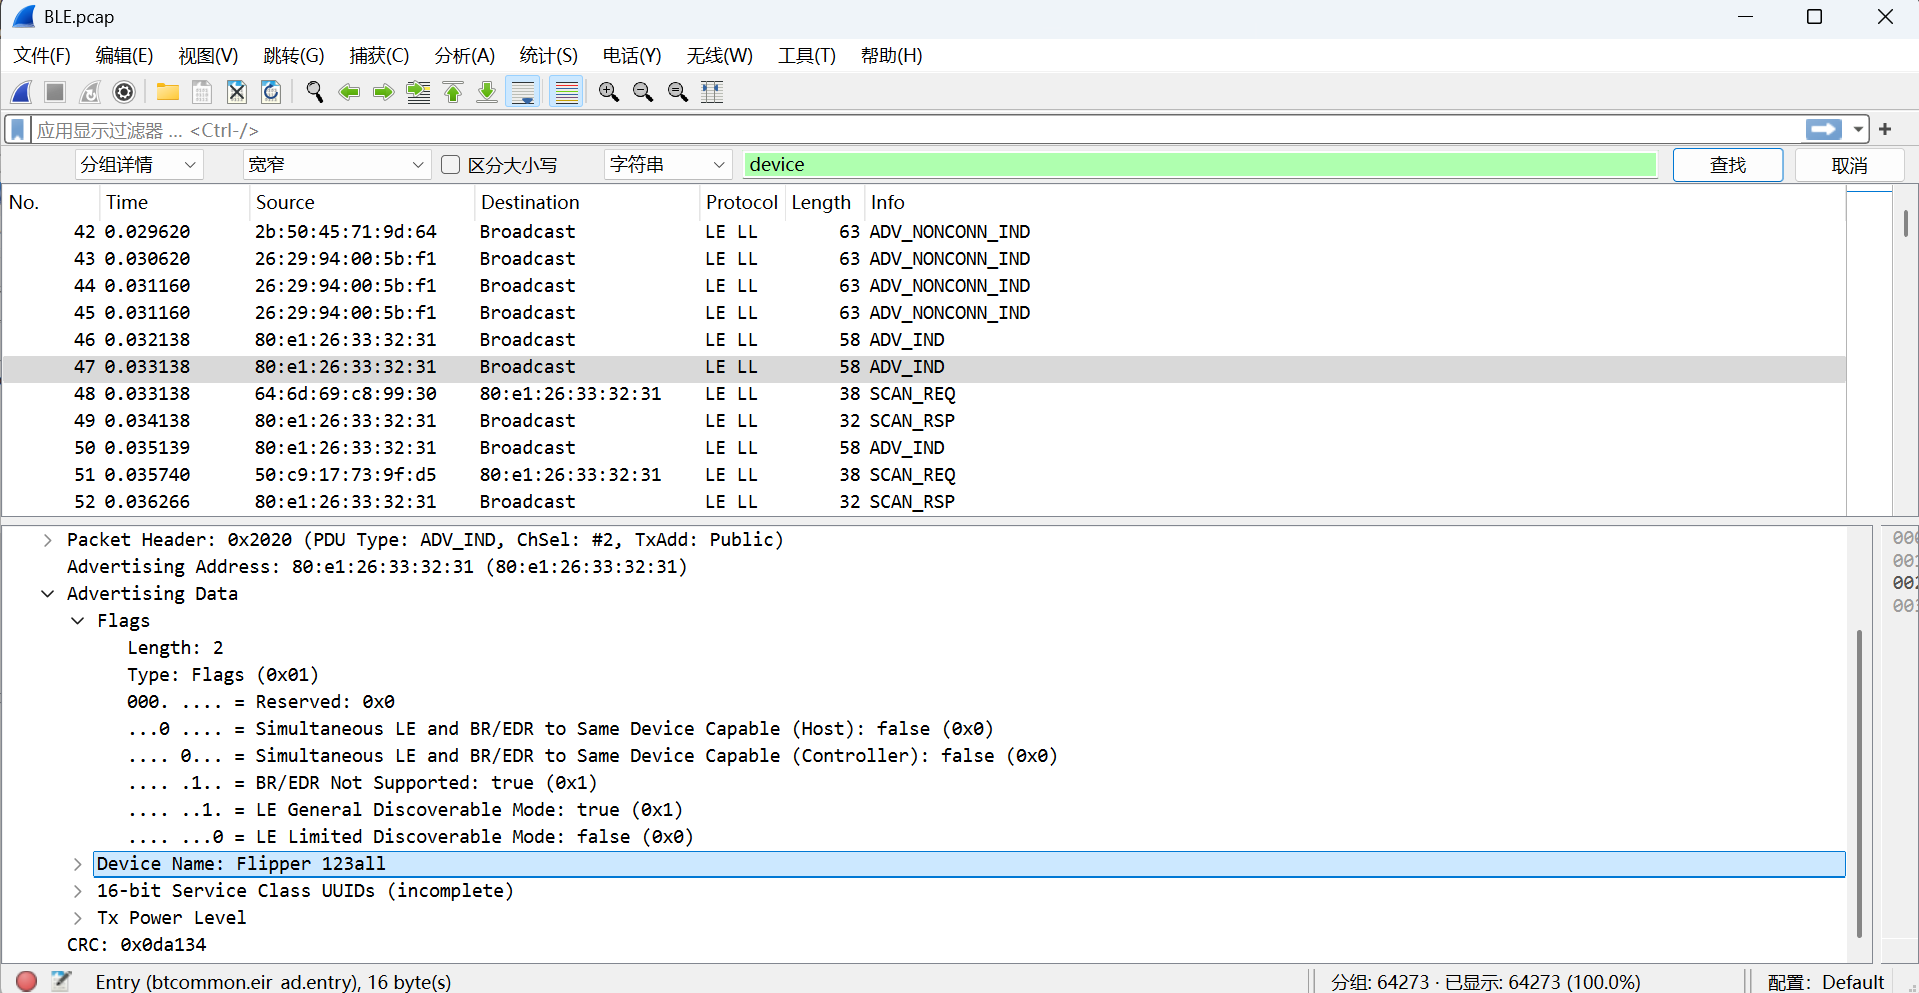
Task: Select packet 42 from 2b:50:45:71:9d:64
Action: [x=924, y=232]
